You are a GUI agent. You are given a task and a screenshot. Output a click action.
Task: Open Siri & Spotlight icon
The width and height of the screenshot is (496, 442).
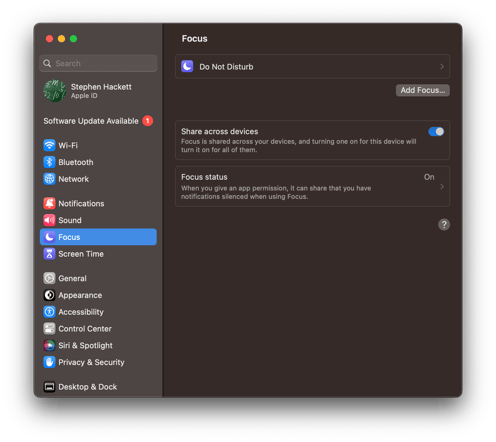tap(49, 345)
